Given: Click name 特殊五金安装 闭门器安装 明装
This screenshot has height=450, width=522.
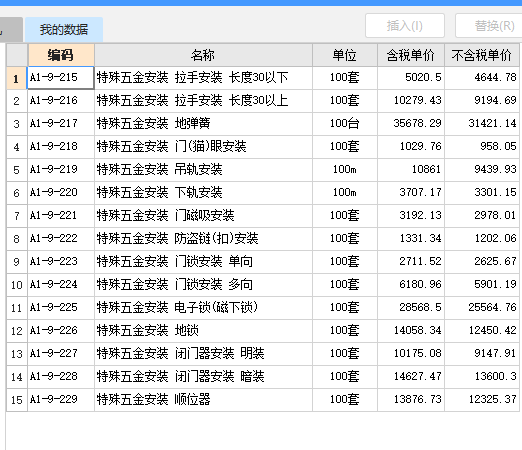Looking at the screenshot, I should [x=203, y=354].
